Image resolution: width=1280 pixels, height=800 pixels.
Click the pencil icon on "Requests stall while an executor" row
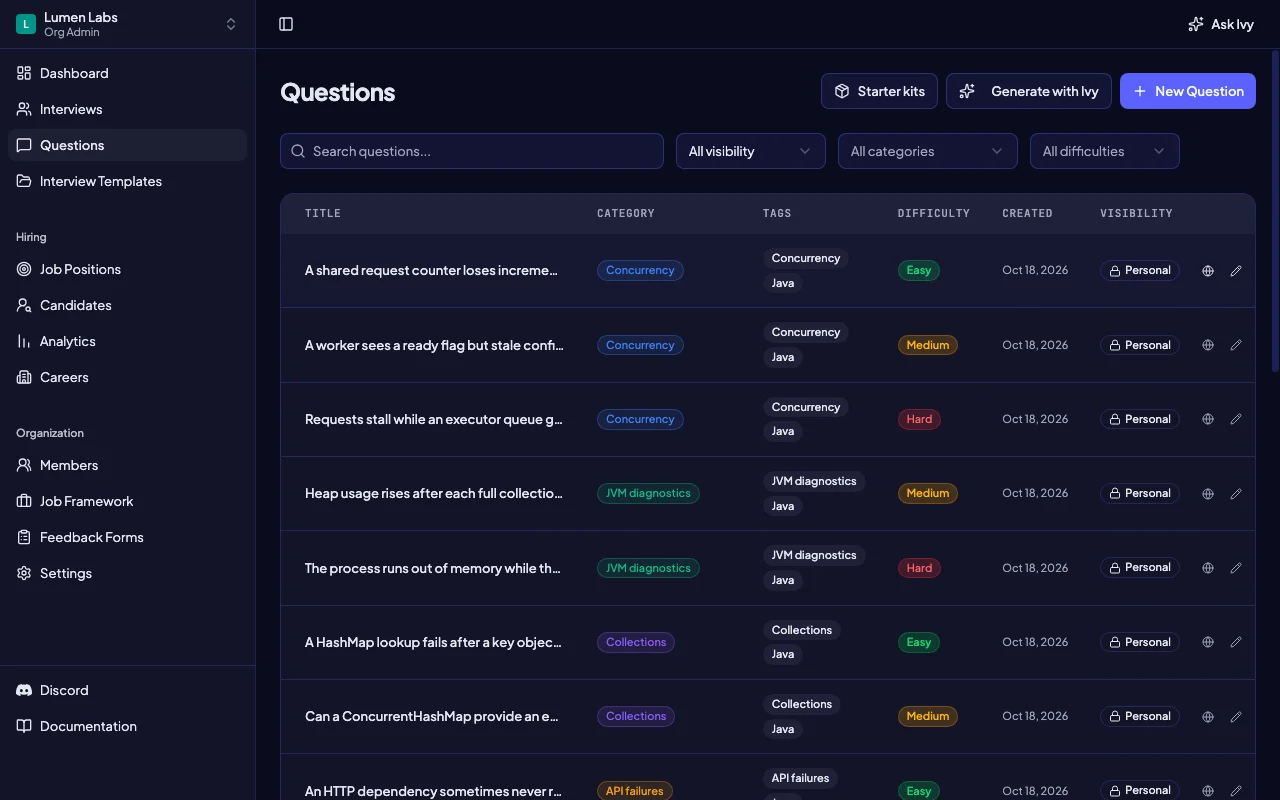coord(1236,419)
